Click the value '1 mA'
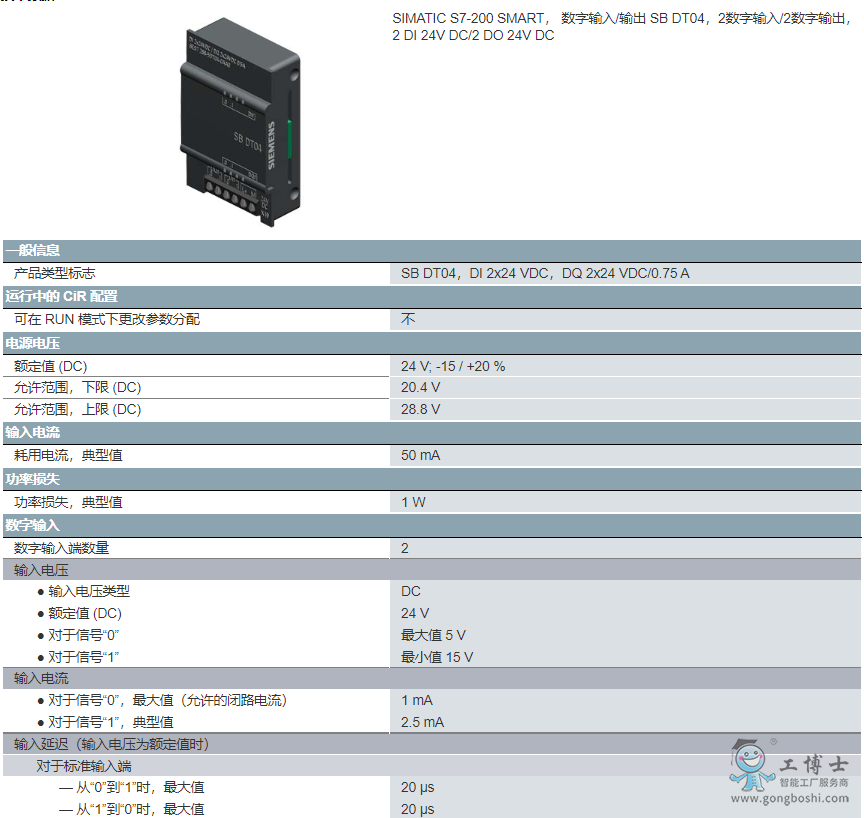864x818 pixels. pos(417,701)
